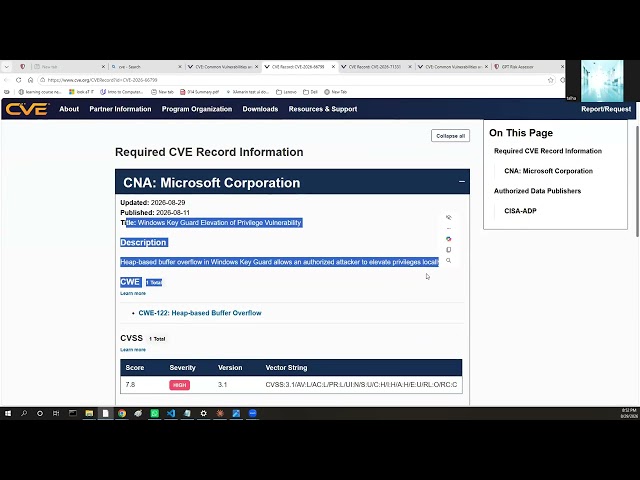Jump to Required CVE Record Information section

click(548, 151)
